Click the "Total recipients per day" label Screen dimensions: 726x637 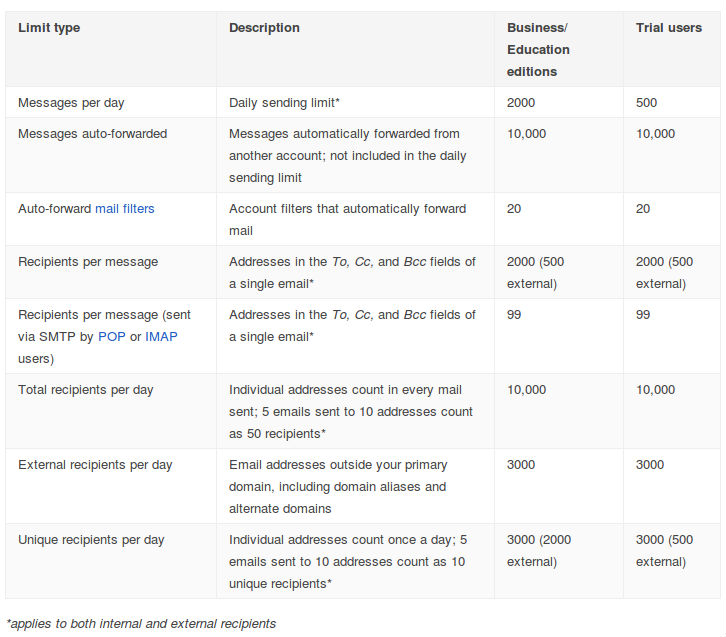tap(86, 390)
